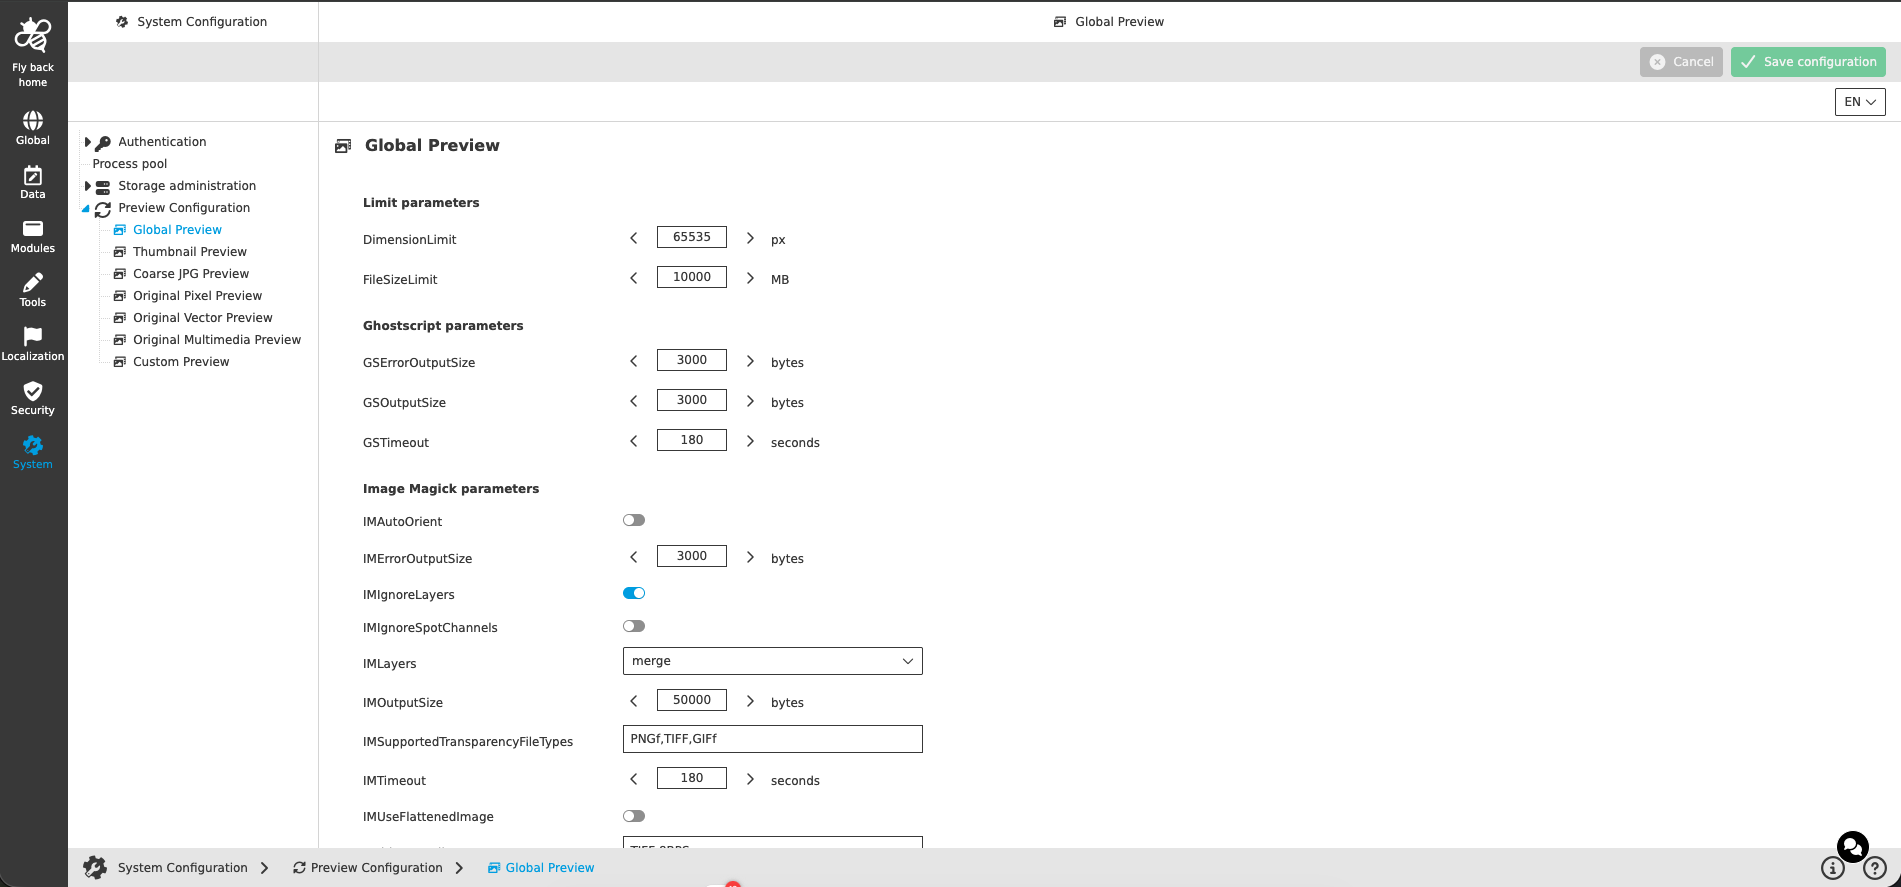1901x887 pixels.
Task: Toggle the IMAutoOrient switch
Action: pyautogui.click(x=634, y=520)
